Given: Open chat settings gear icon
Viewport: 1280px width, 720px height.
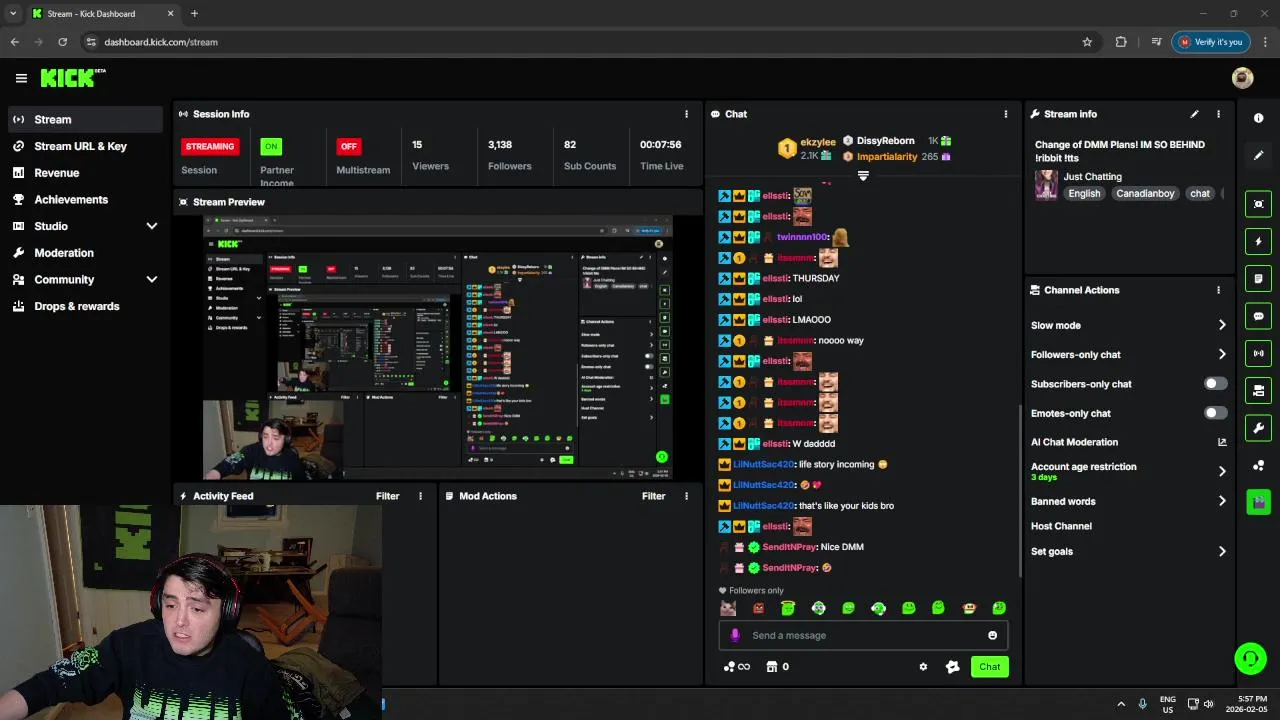Looking at the screenshot, I should coord(923,667).
